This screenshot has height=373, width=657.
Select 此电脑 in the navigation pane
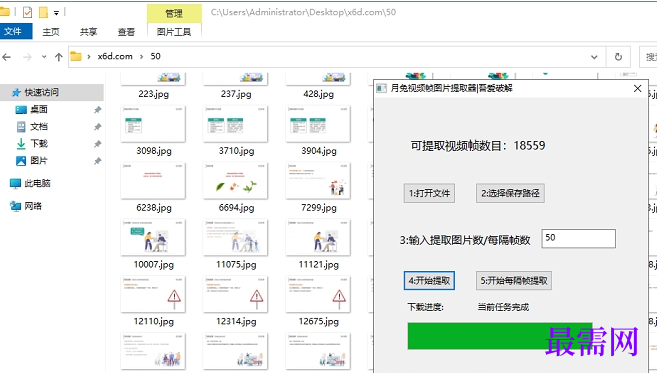[x=37, y=183]
